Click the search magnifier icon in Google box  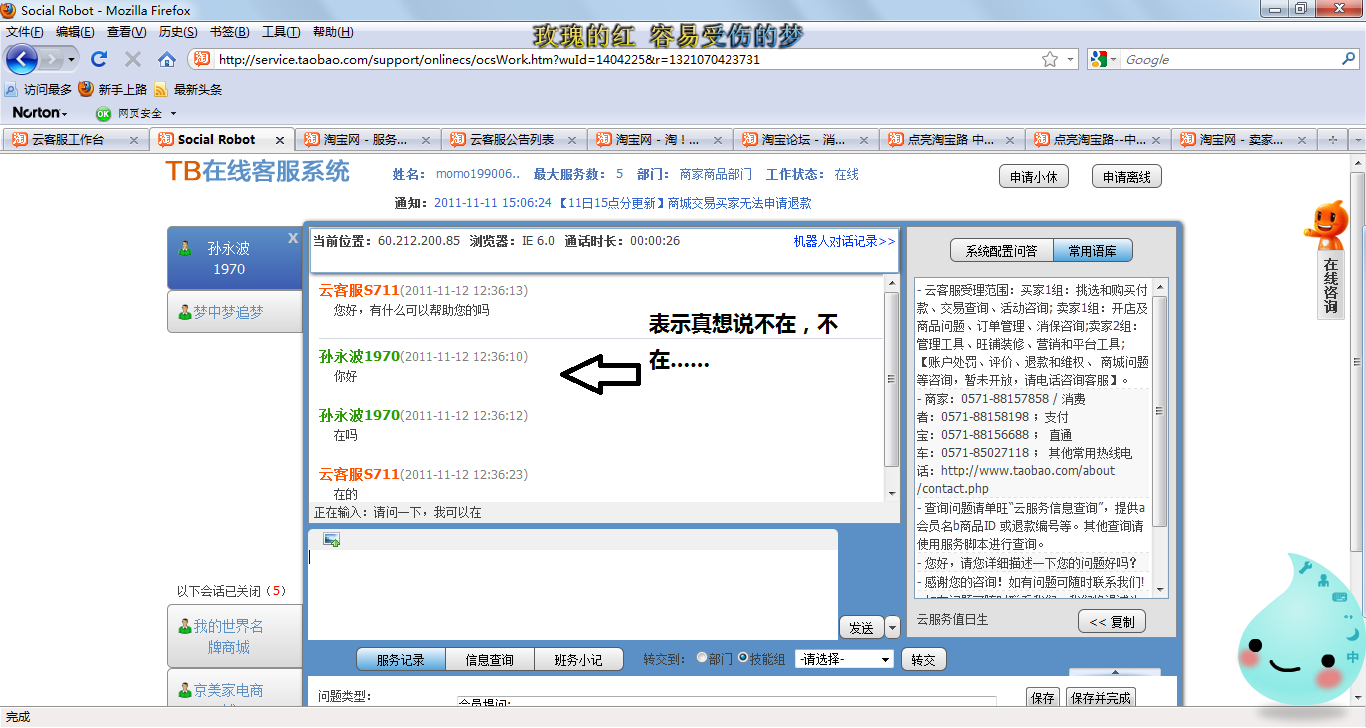click(x=1348, y=59)
